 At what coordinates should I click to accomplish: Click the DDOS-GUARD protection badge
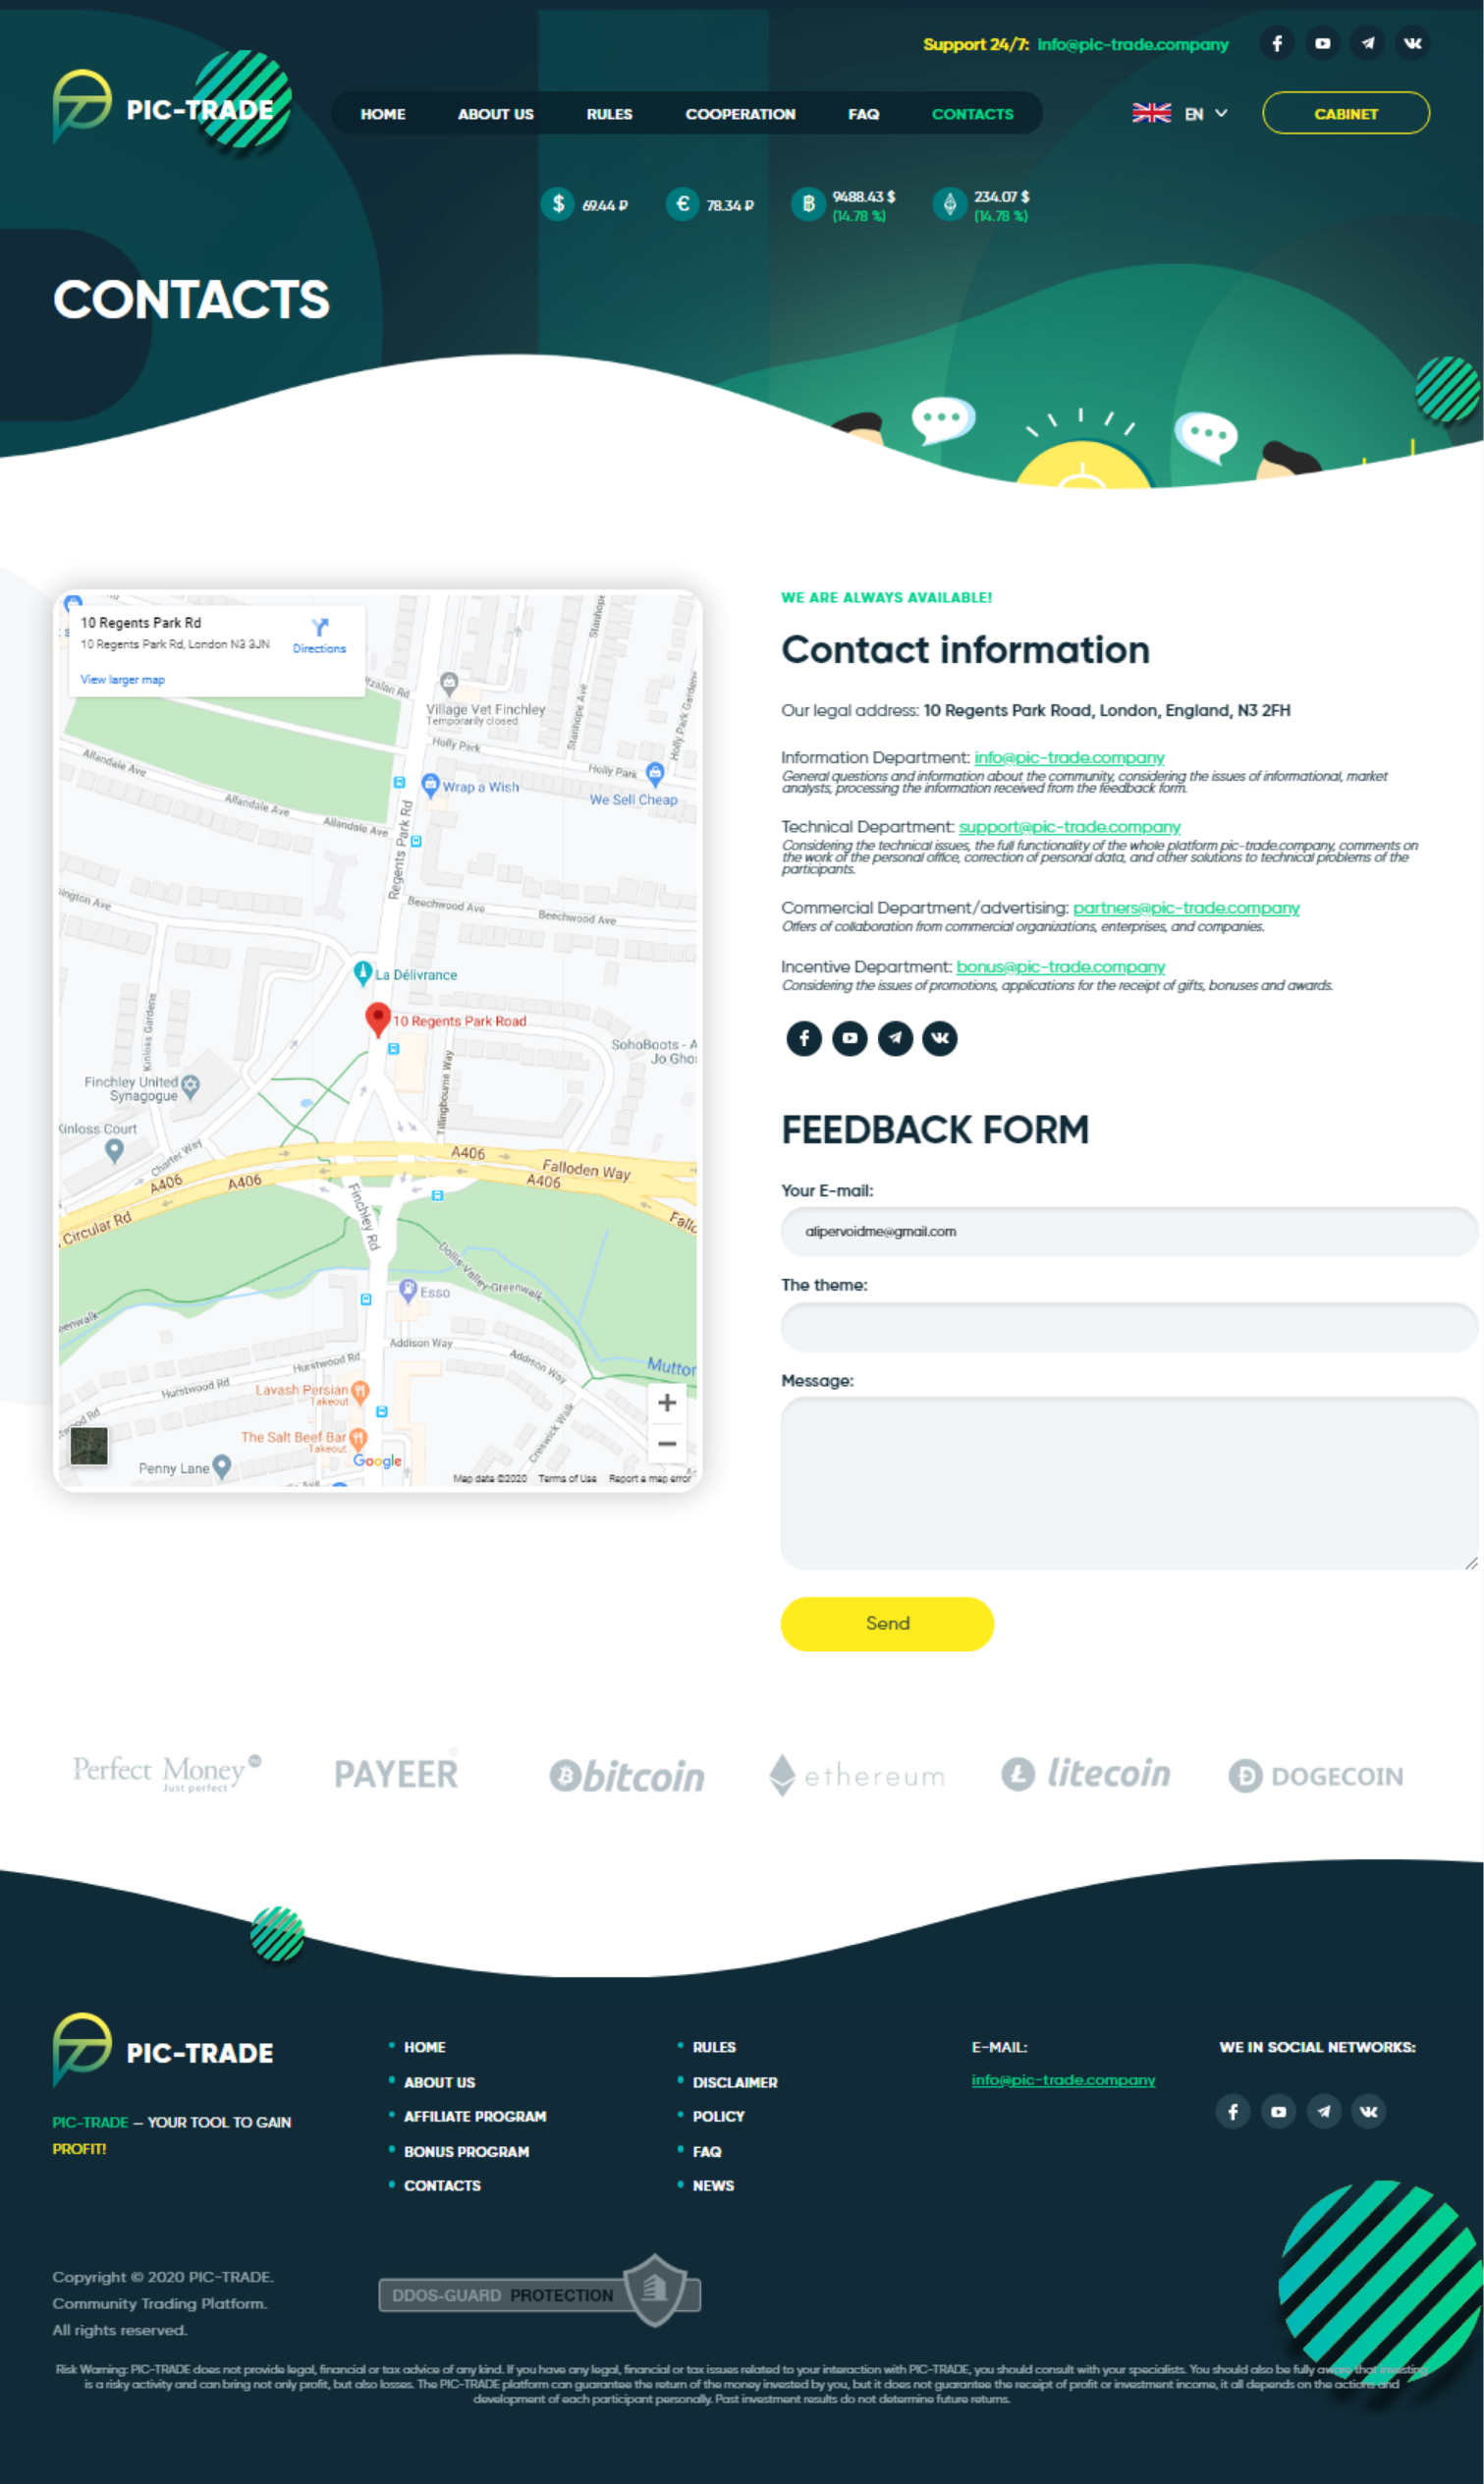tap(540, 2292)
